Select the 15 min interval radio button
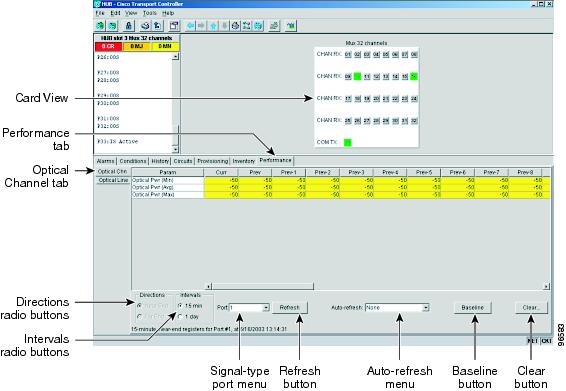 click(x=180, y=306)
